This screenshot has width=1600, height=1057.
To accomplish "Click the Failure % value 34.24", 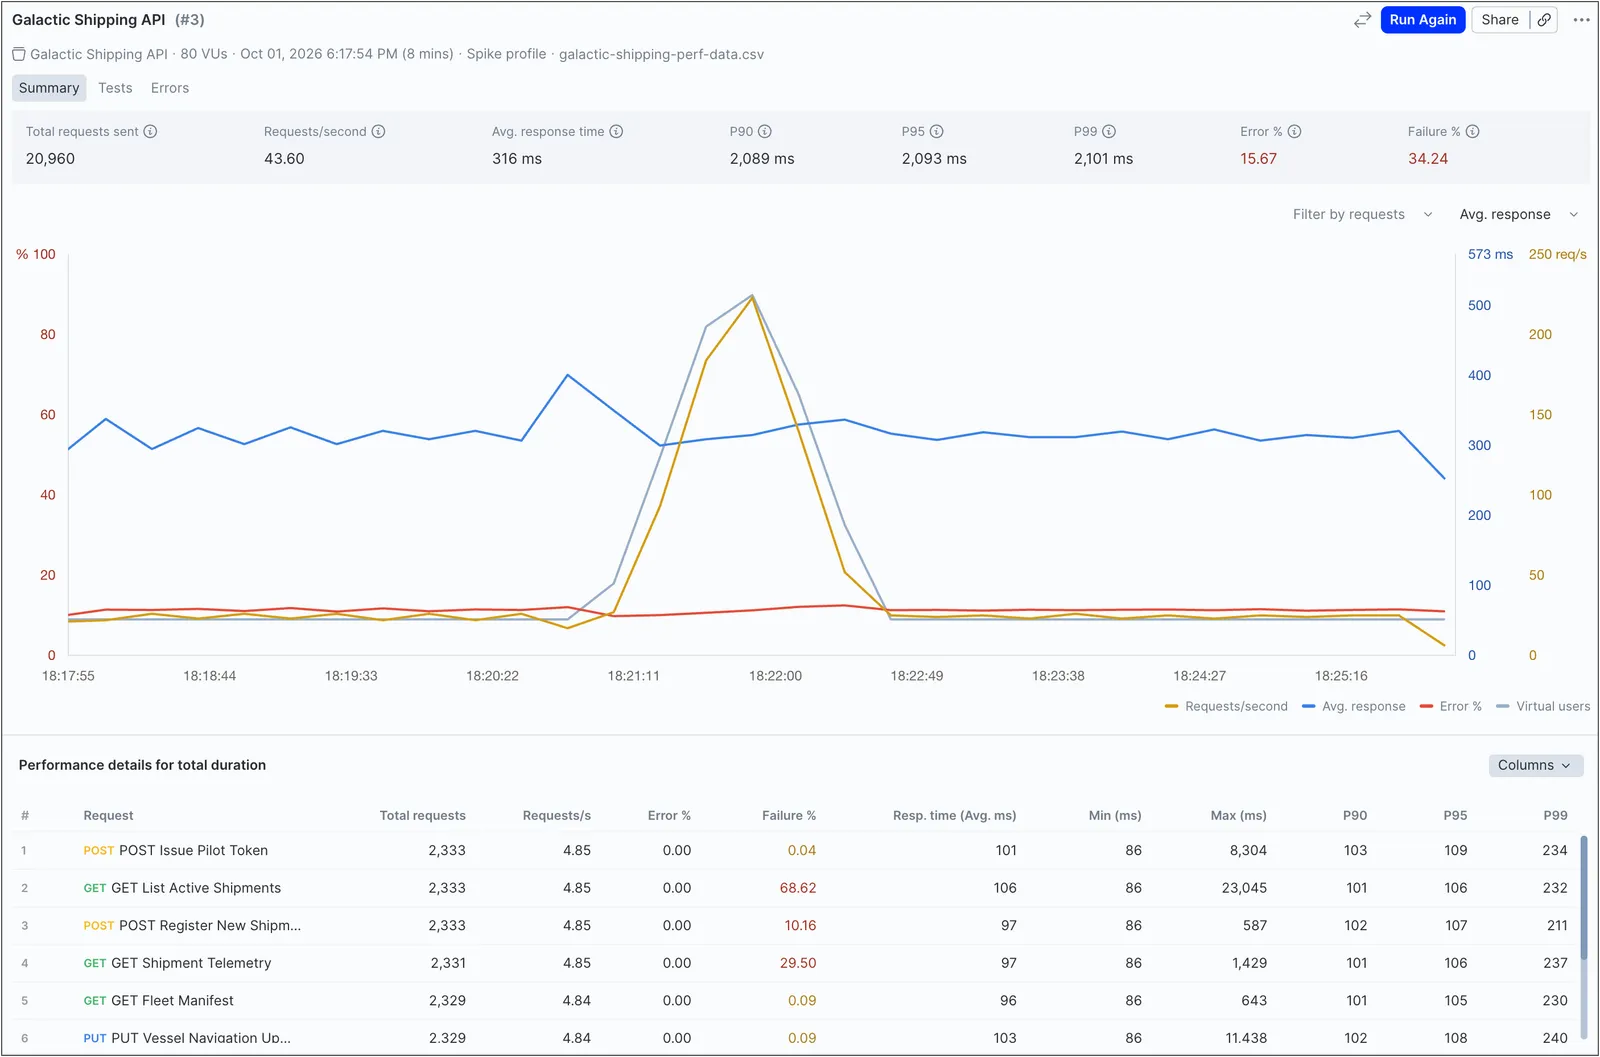I will 1428,159.
